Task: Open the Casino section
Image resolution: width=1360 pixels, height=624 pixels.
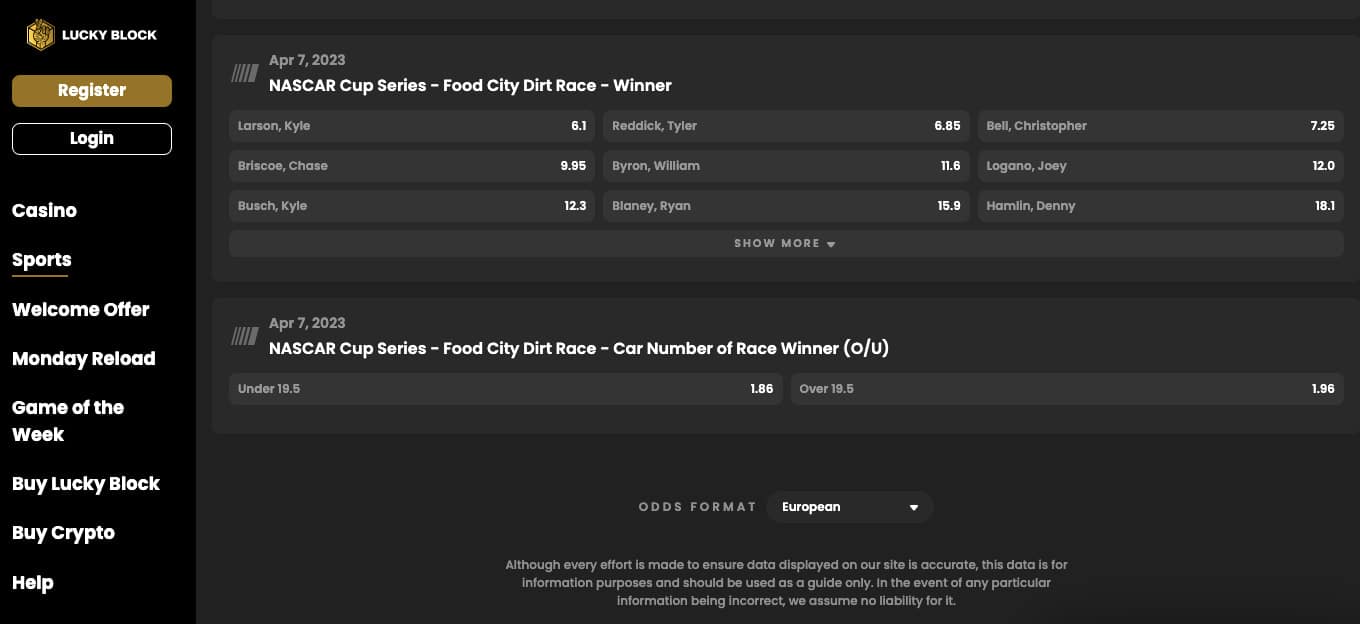Action: (44, 211)
